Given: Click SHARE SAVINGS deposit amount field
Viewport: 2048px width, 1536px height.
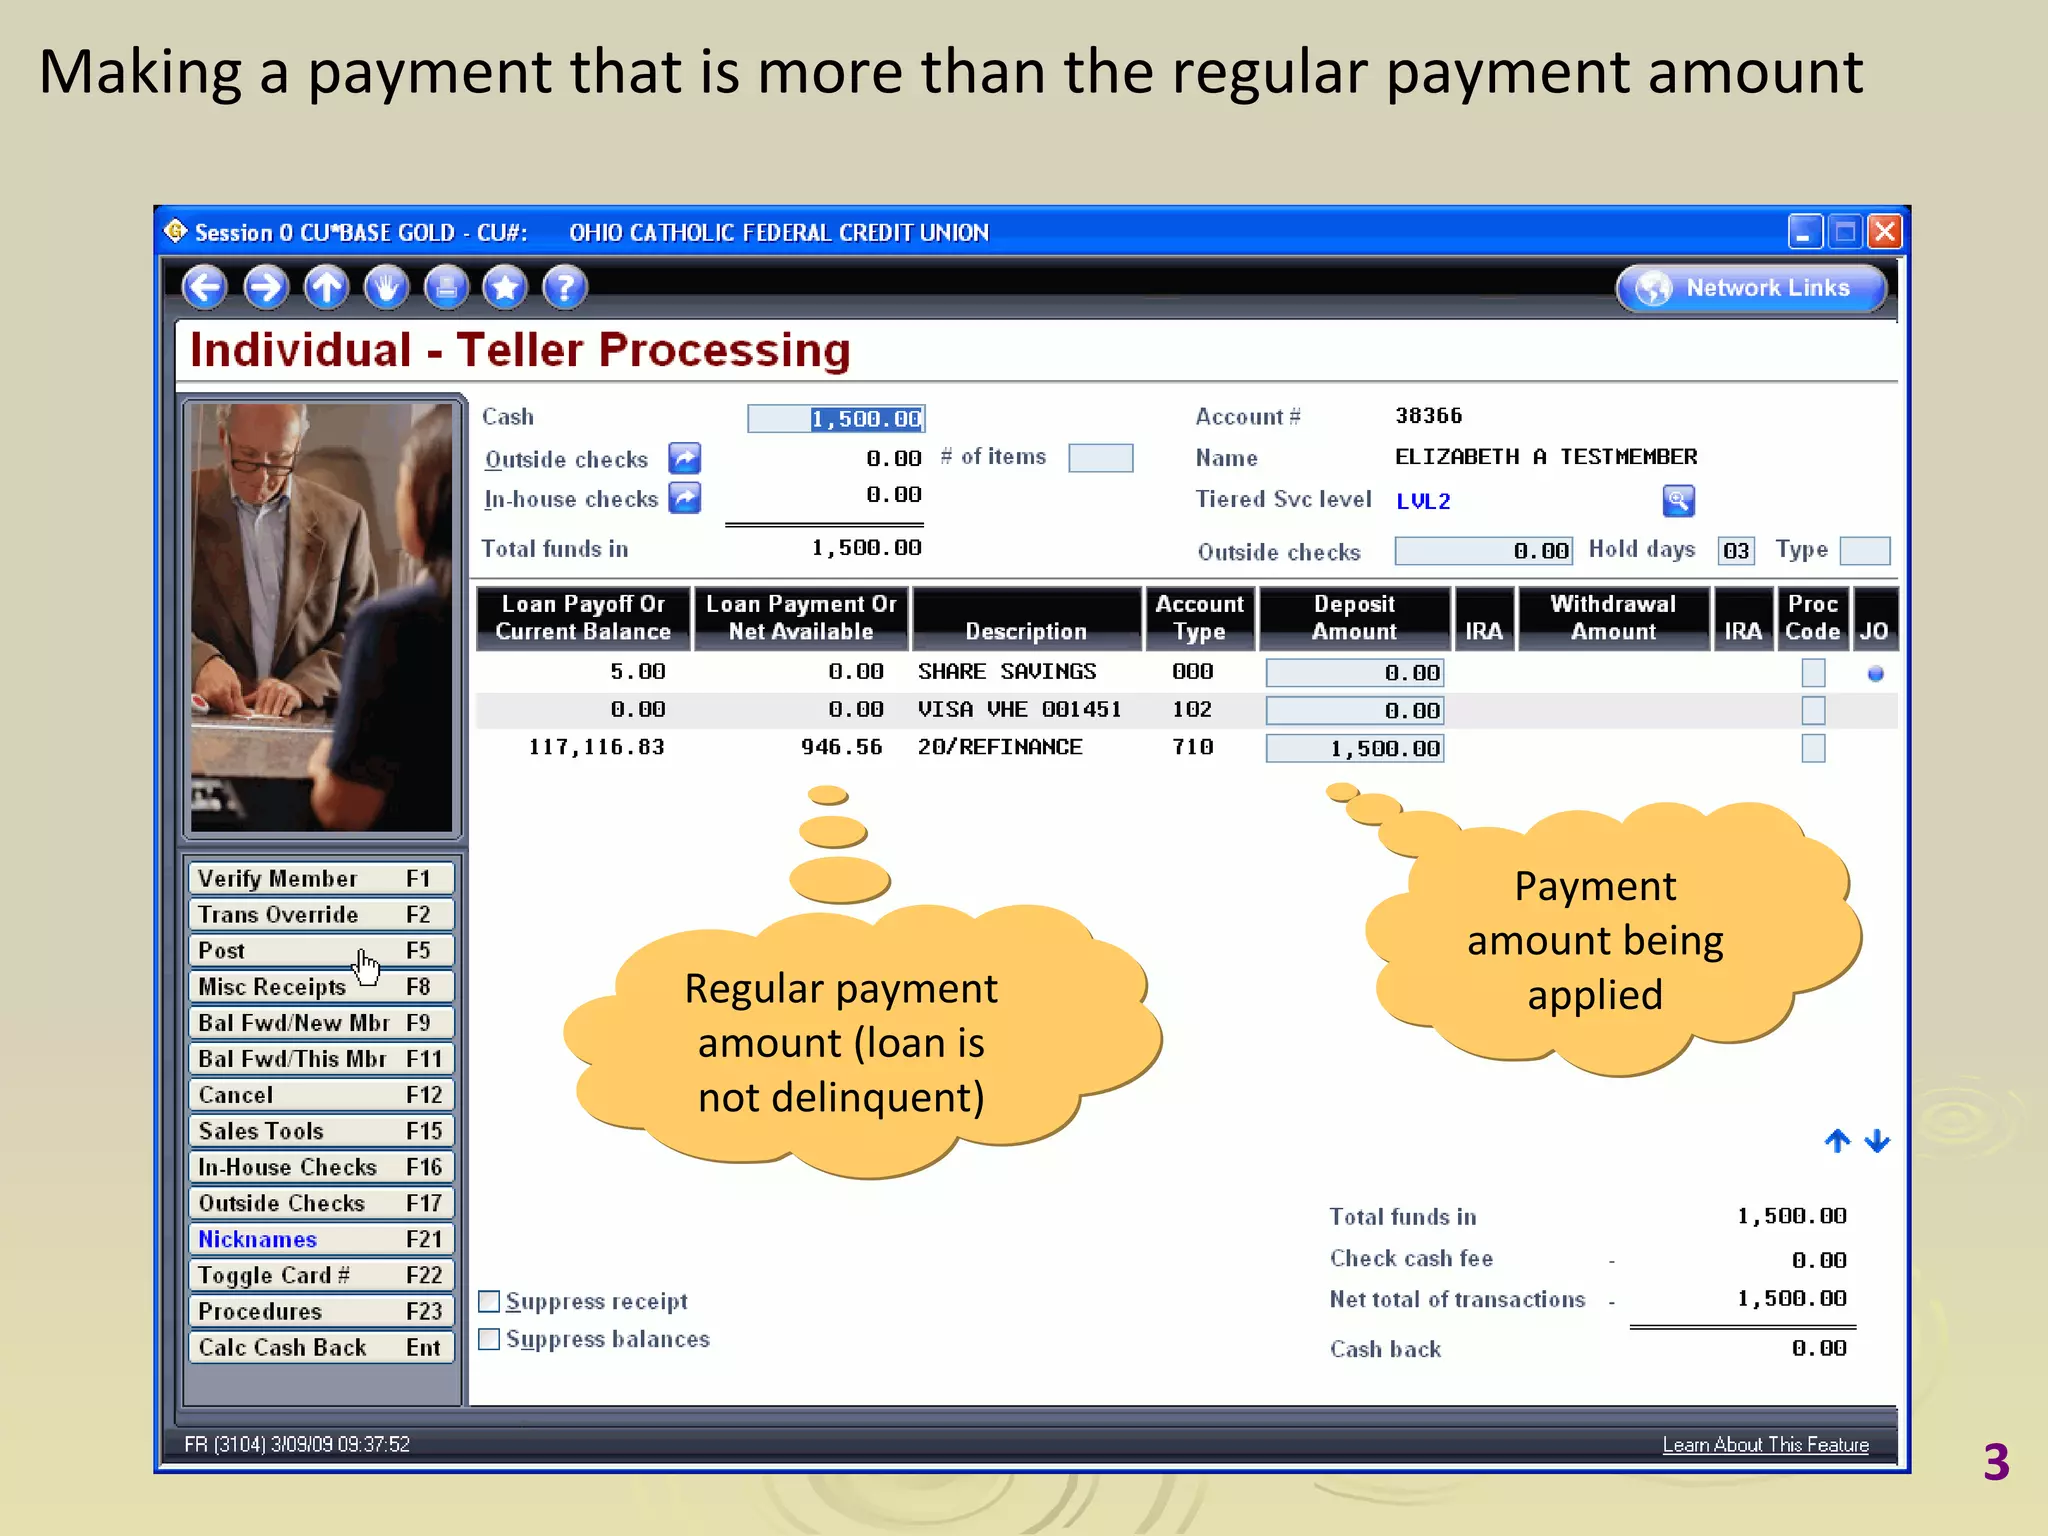Looking at the screenshot, I should click(x=1355, y=673).
